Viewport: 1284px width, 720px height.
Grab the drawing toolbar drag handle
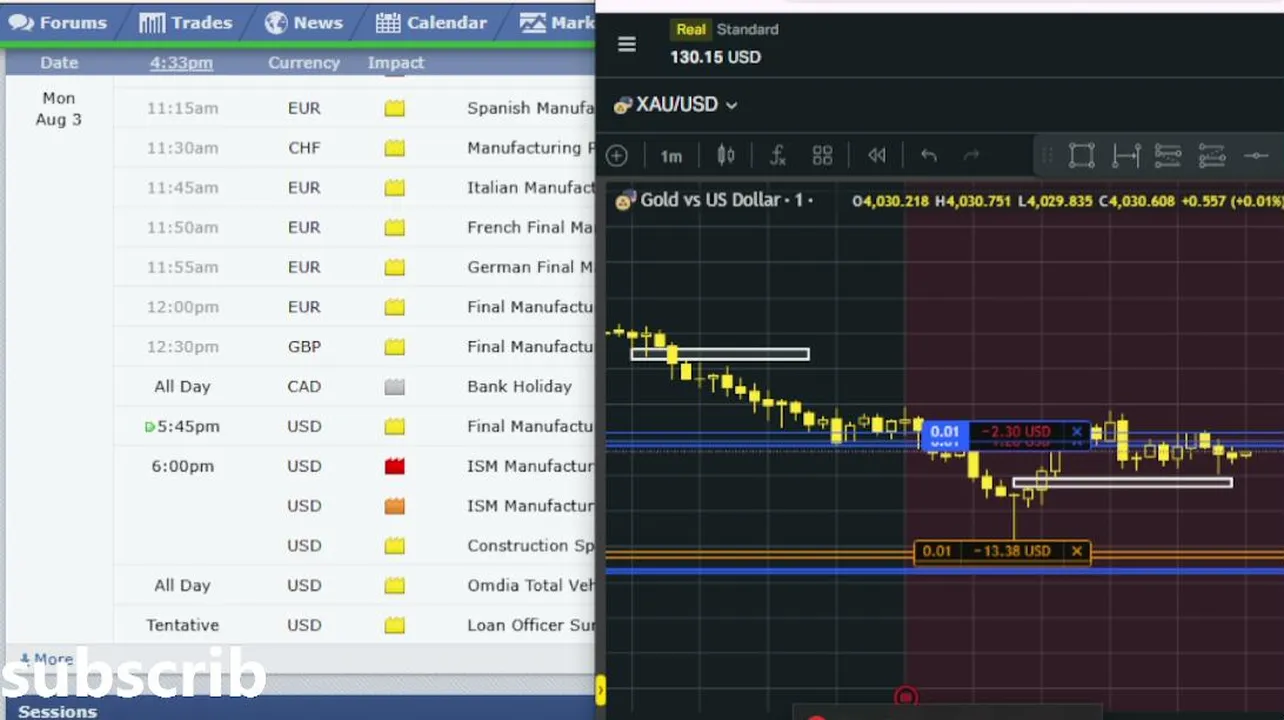point(1047,155)
